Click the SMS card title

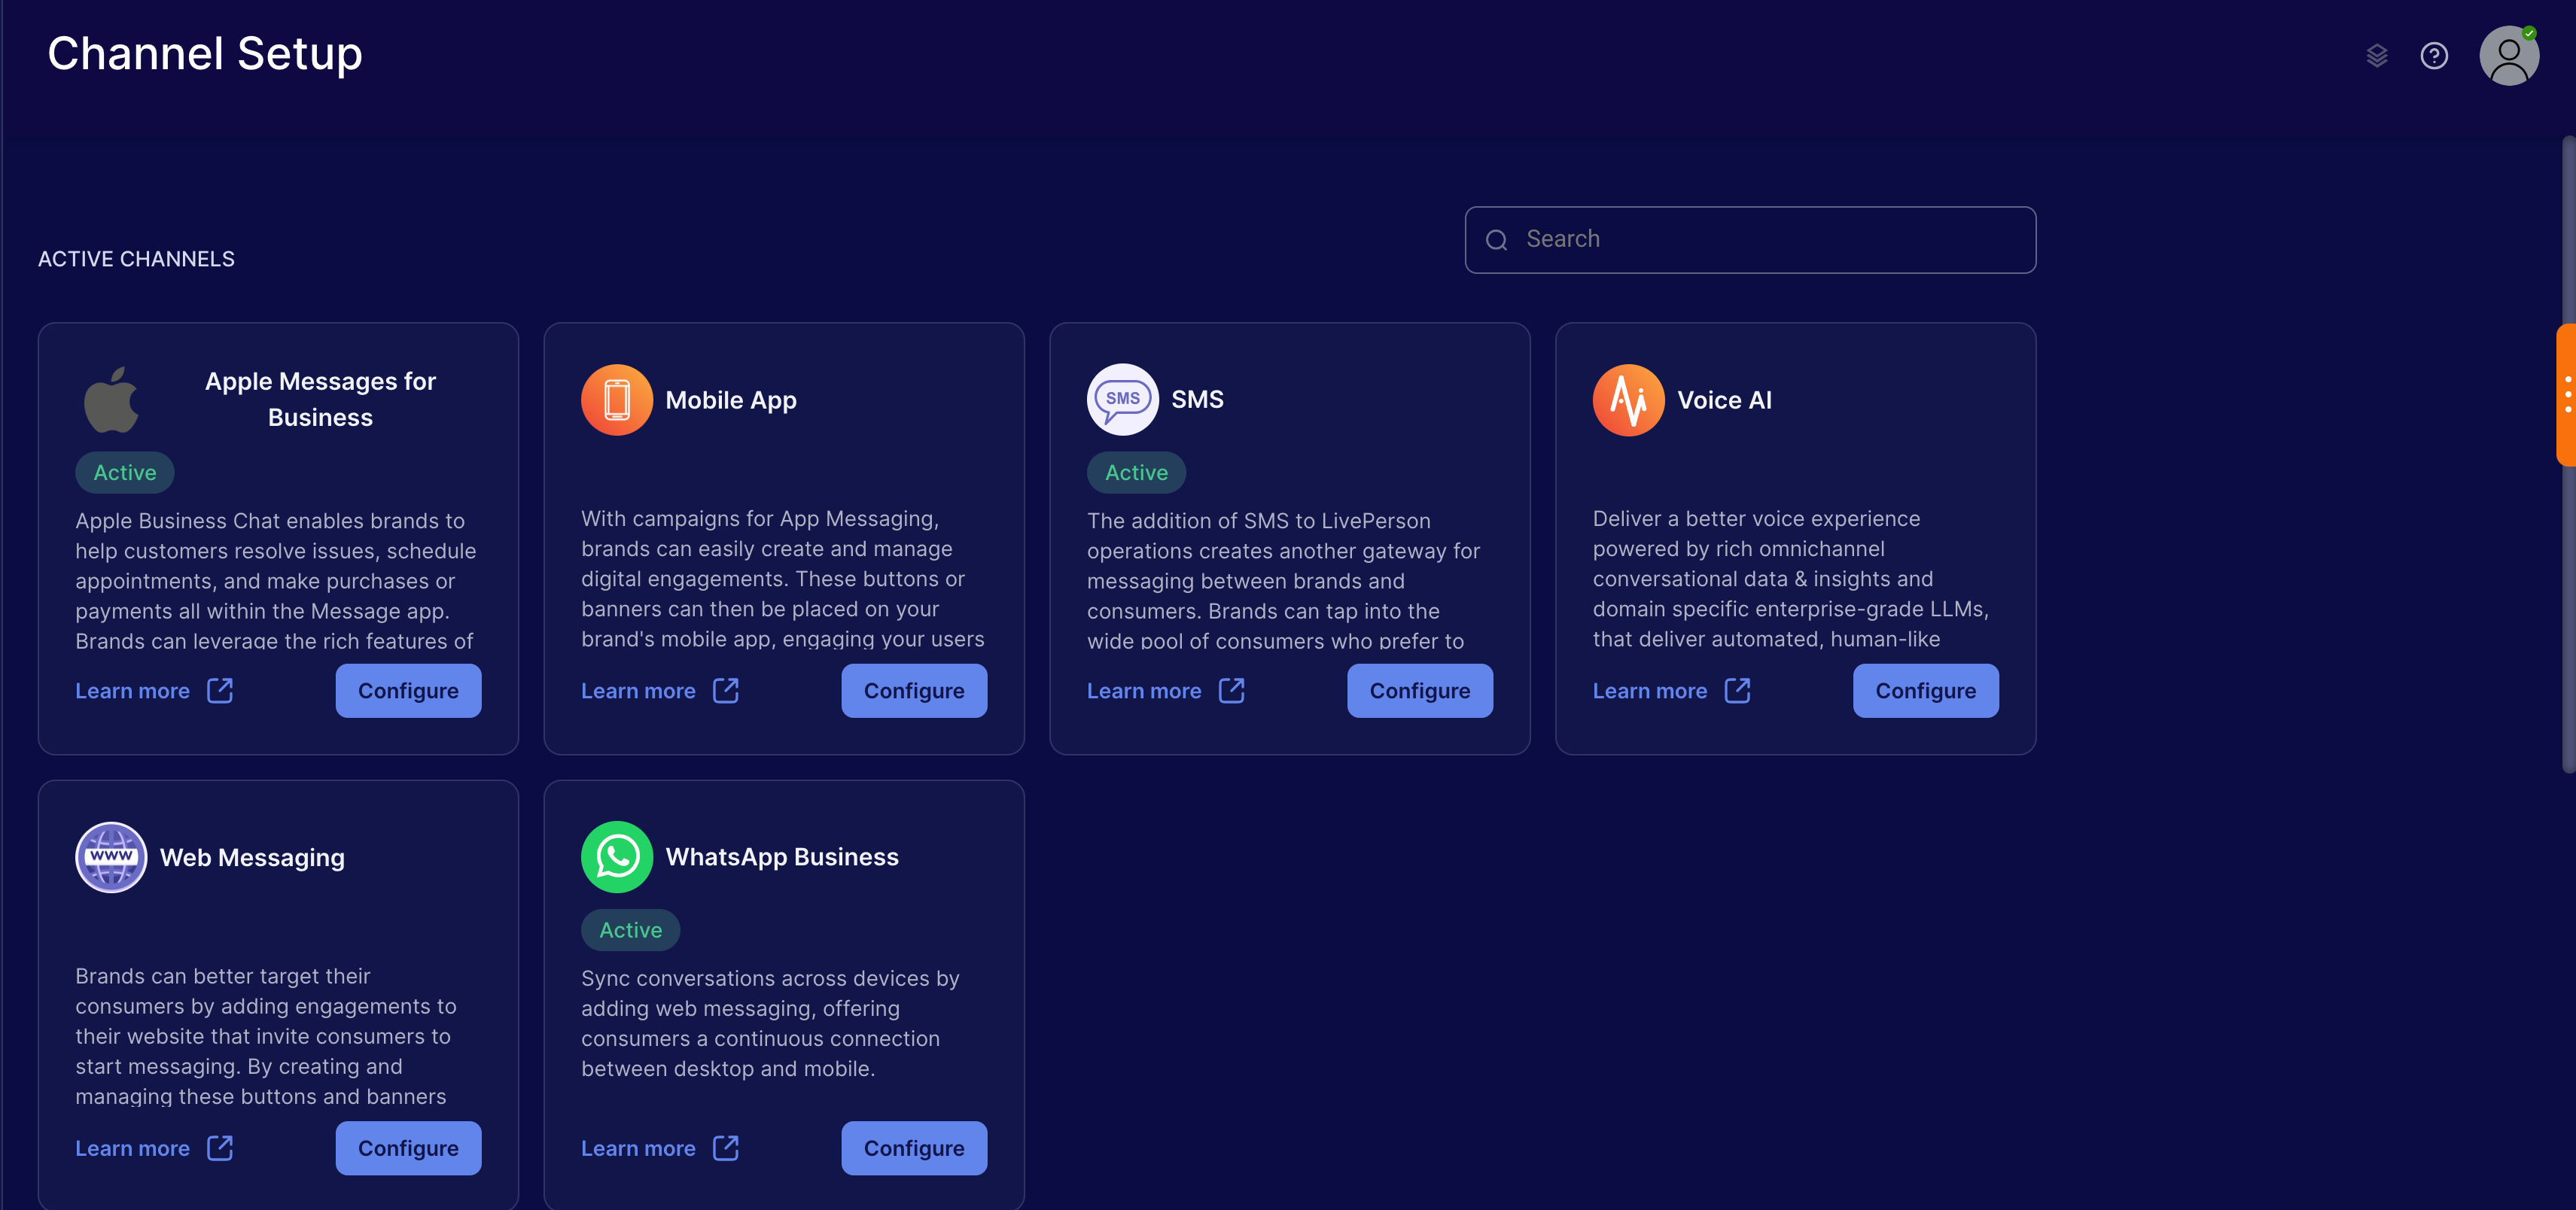[x=1197, y=399]
